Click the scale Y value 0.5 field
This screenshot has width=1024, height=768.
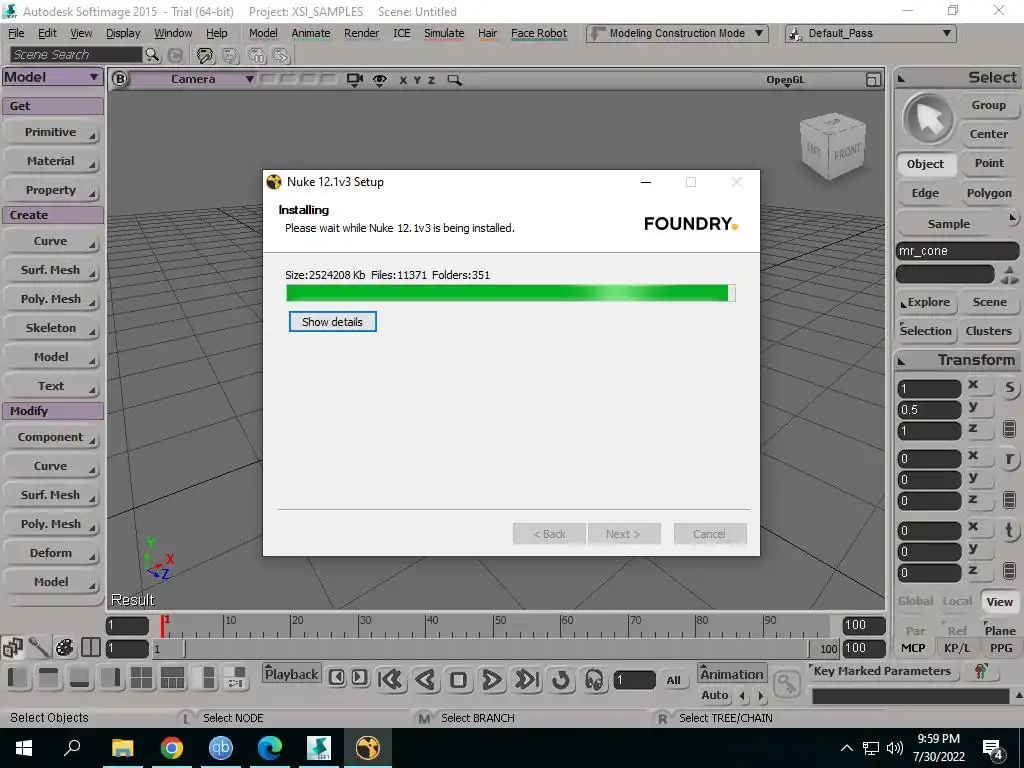tap(928, 410)
